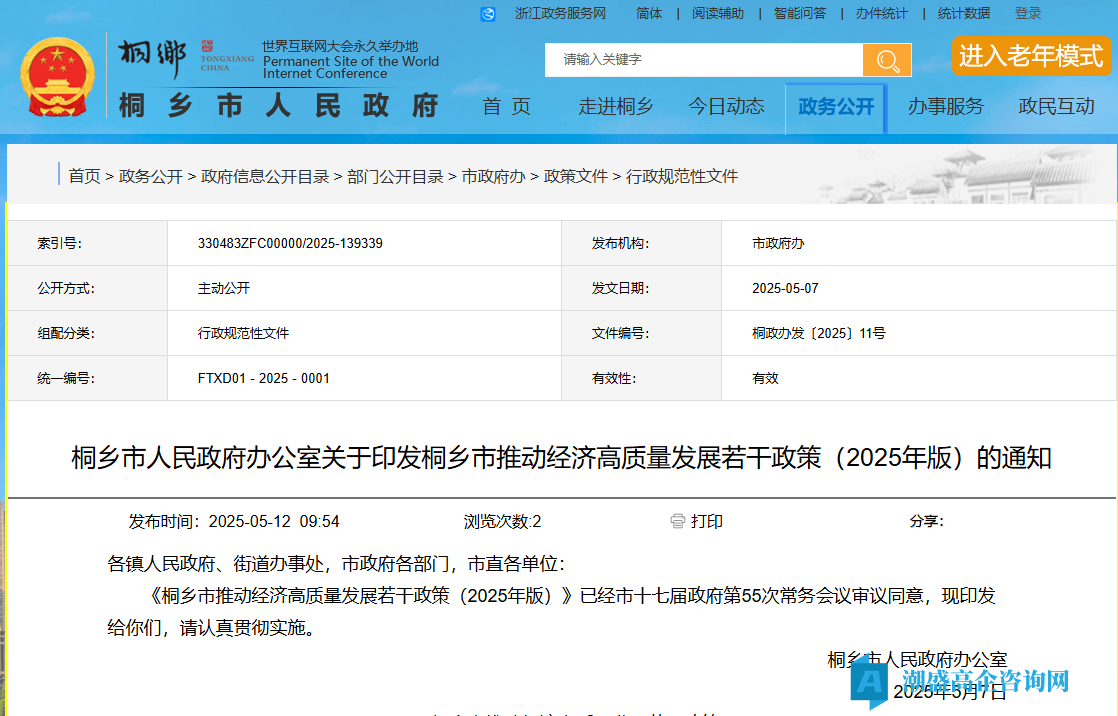Image resolution: width=1118 pixels, height=716 pixels.
Task: Click 政务公开 in the breadcrumb
Action: (x=150, y=176)
